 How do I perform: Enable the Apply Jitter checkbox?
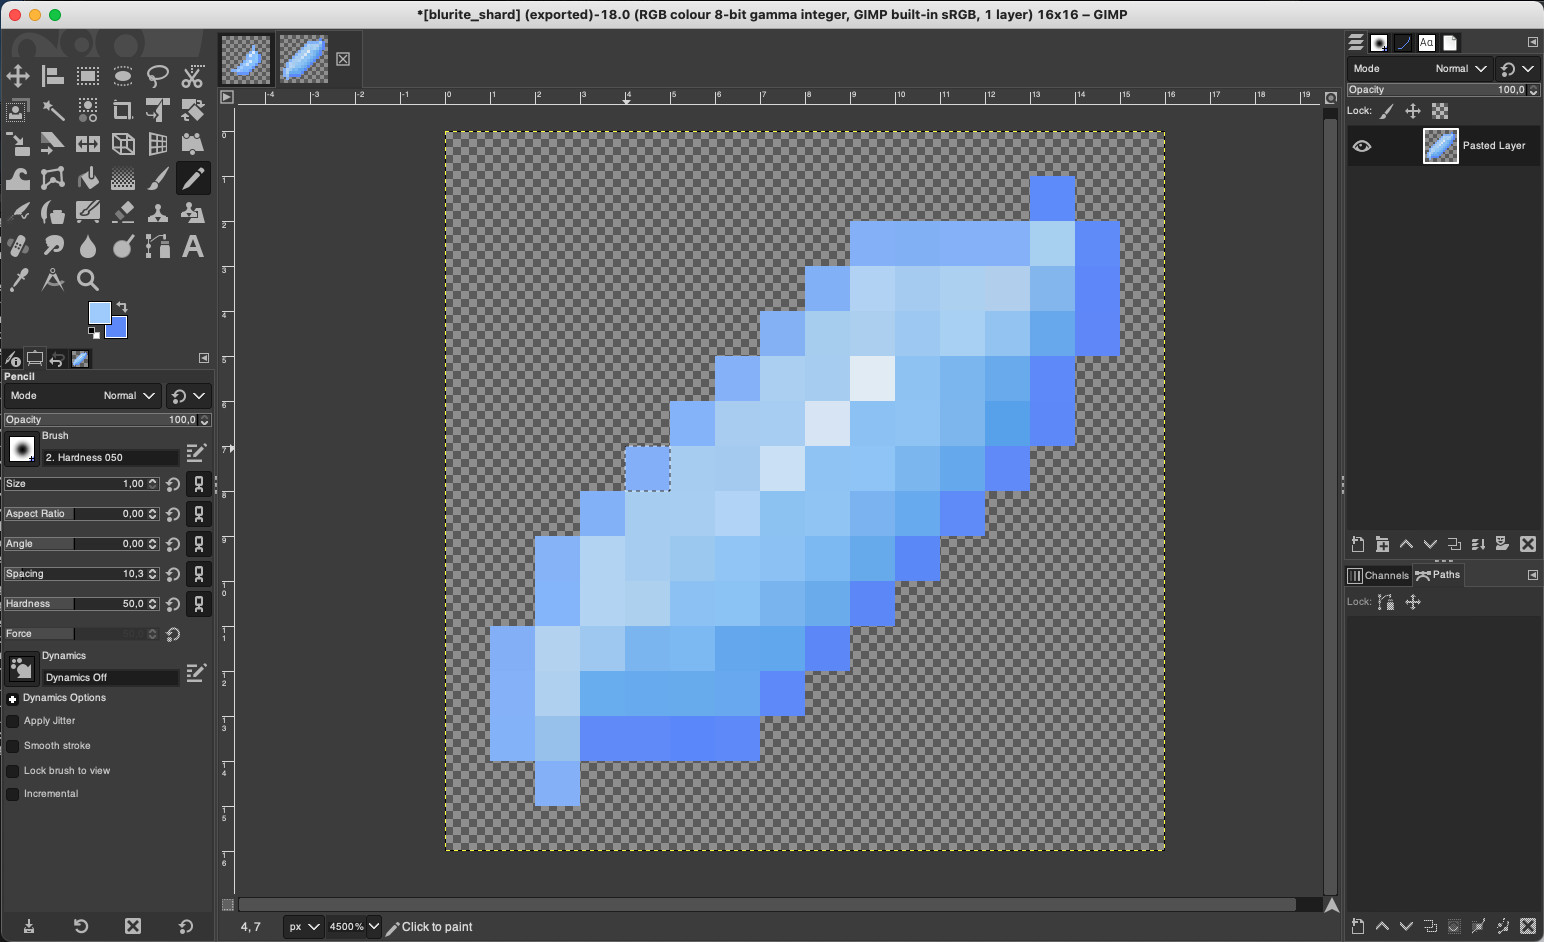(x=13, y=721)
